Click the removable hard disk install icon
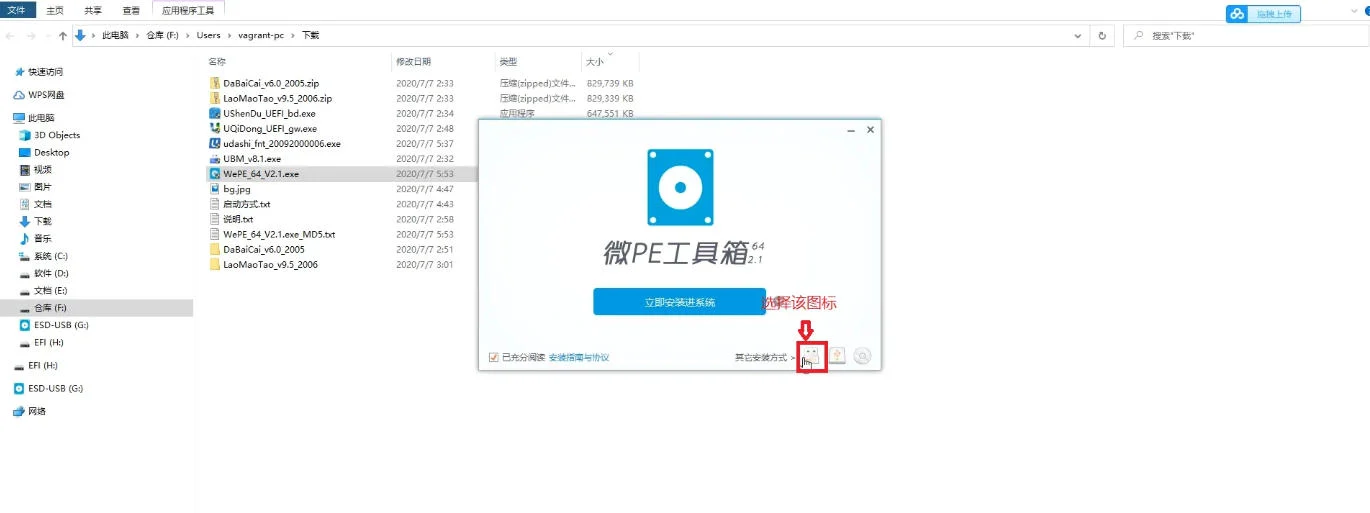The width and height of the screenshot is (1370, 513). [837, 356]
